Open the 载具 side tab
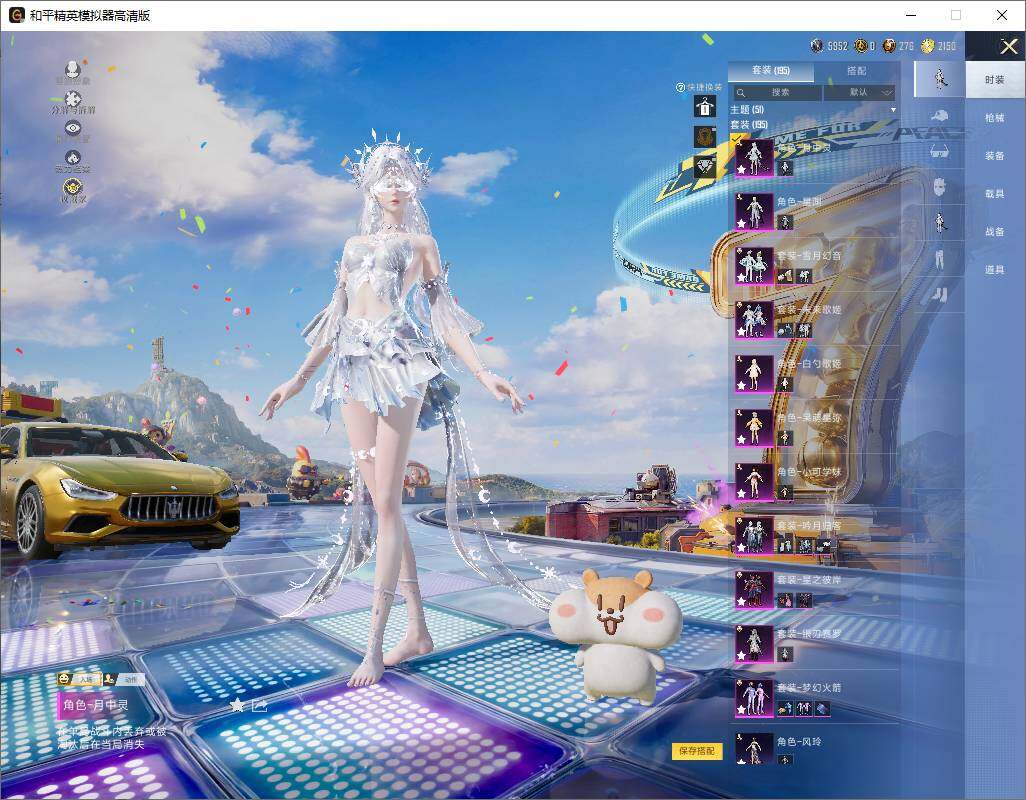 tap(995, 194)
